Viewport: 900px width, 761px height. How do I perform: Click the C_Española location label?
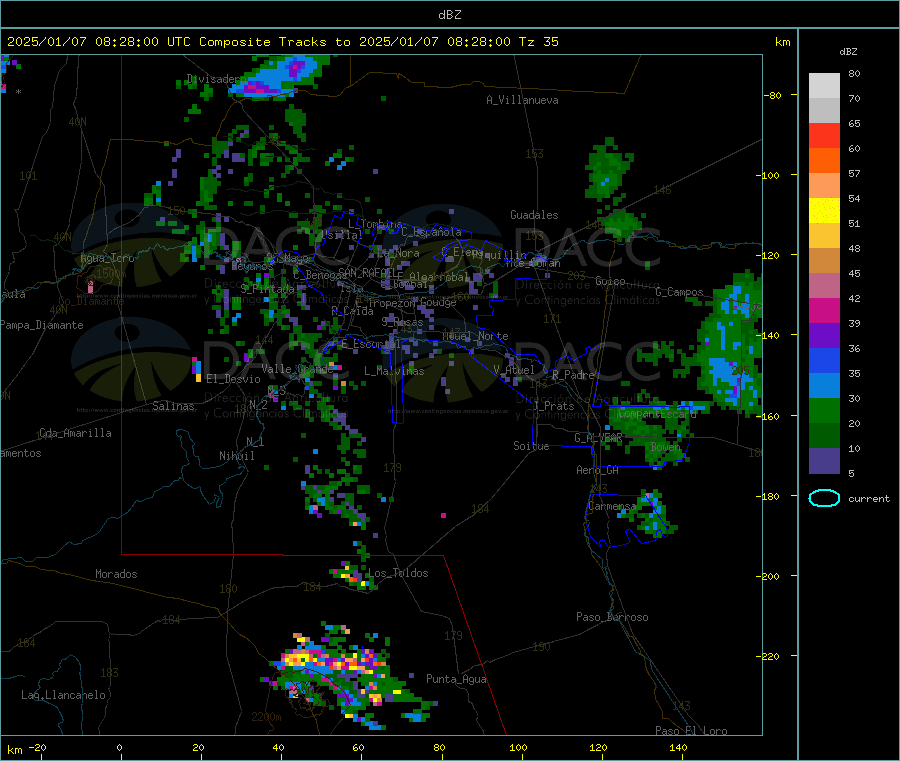431,232
